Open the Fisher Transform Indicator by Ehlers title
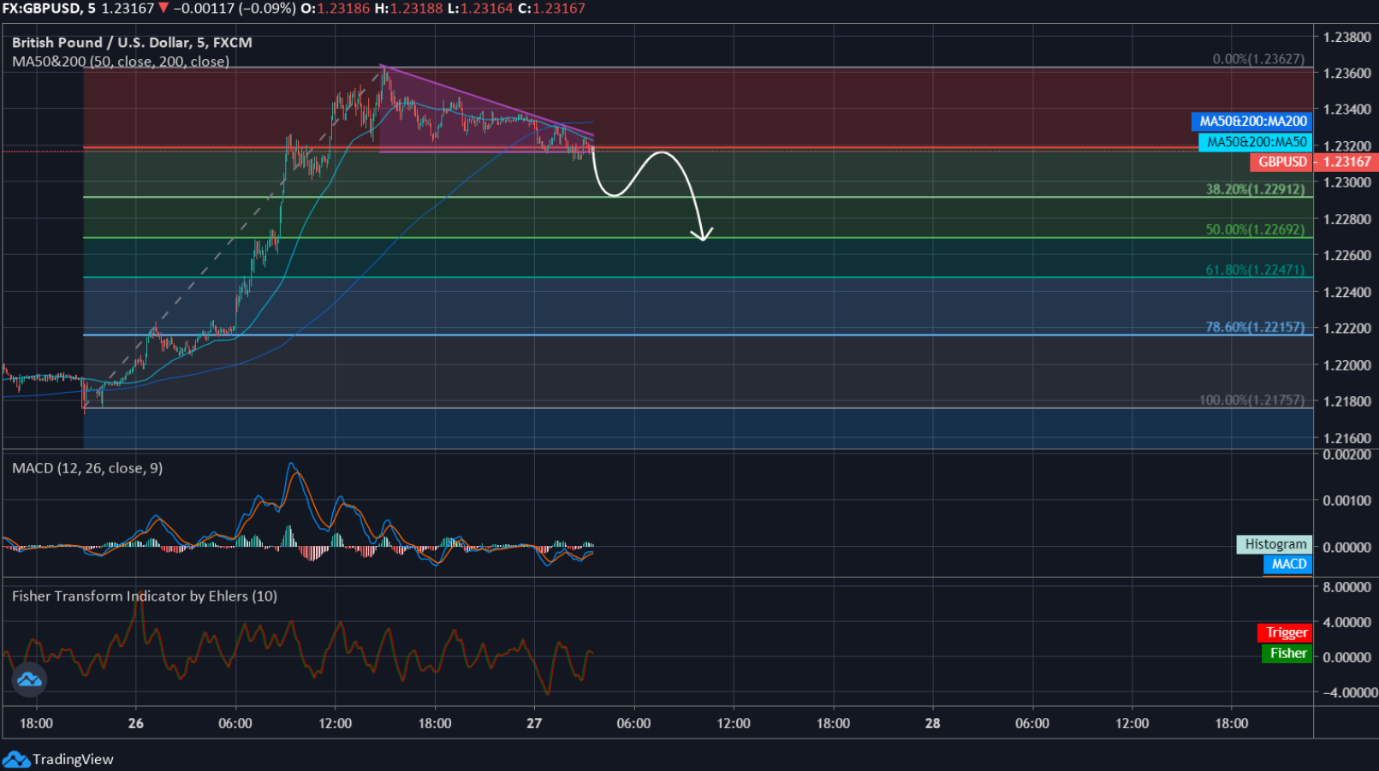The image size is (1379, 771). tap(144, 596)
